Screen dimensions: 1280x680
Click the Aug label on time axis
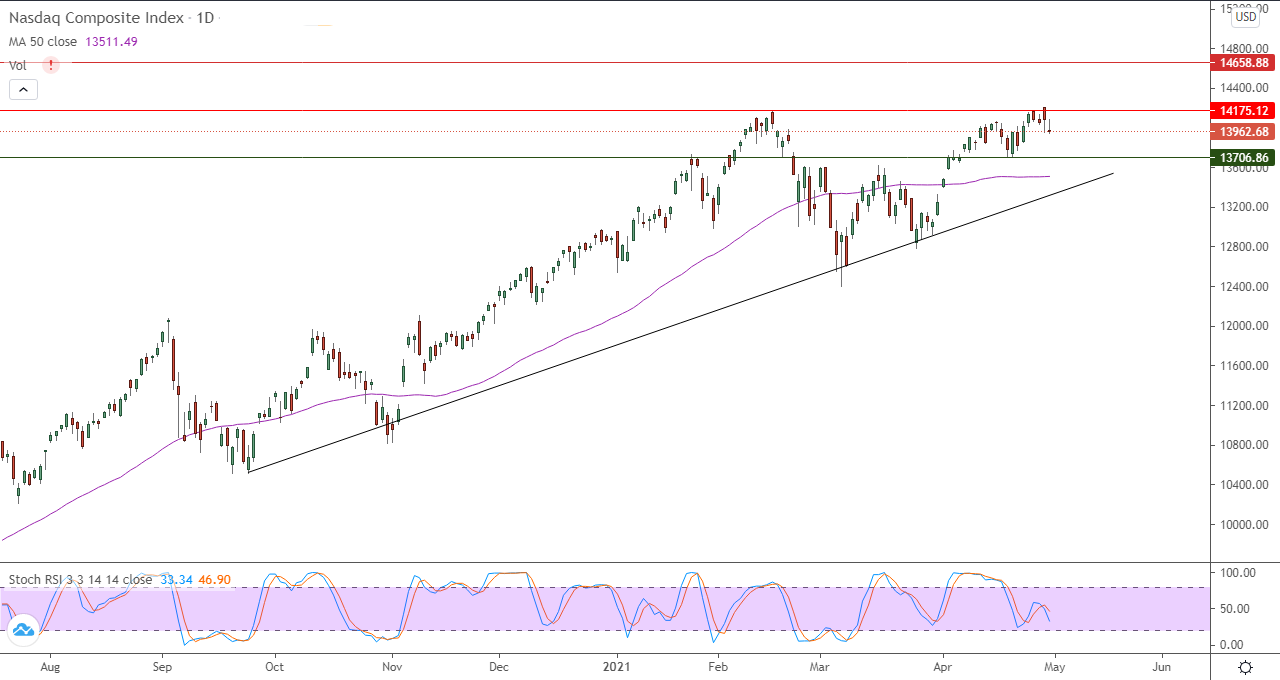pos(51,665)
